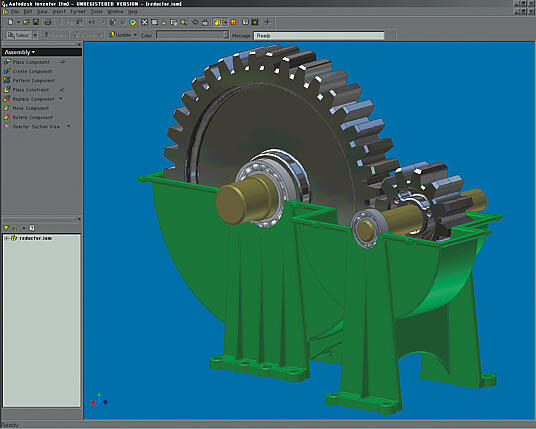Expand the Quarter Section View flyout arrow
The image size is (536, 429).
69,126
